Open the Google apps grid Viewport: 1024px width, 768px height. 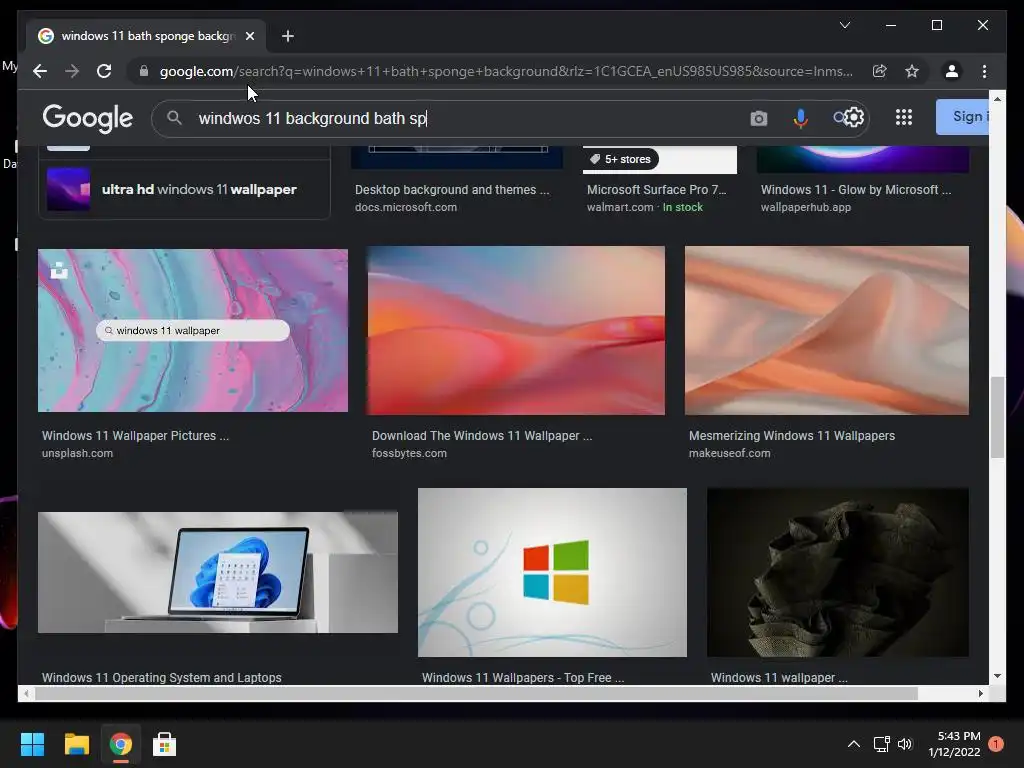[904, 118]
